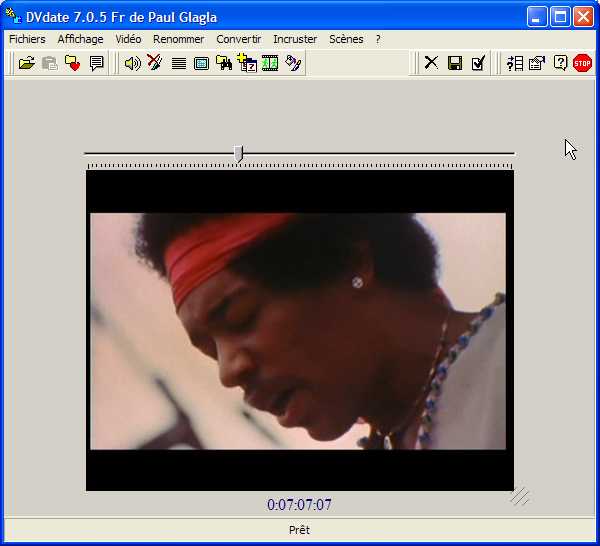The height and width of the screenshot is (546, 600).
Task: Open the Affichage menu
Action: [x=80, y=39]
